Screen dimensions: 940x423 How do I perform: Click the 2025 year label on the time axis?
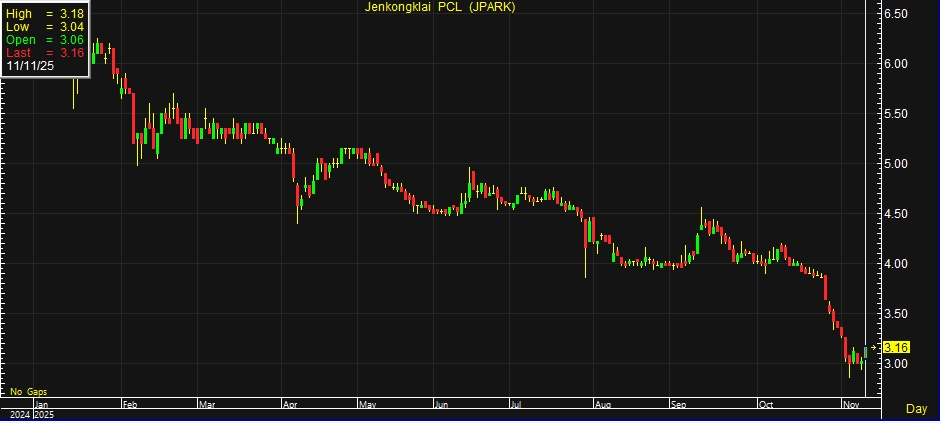[x=43, y=414]
